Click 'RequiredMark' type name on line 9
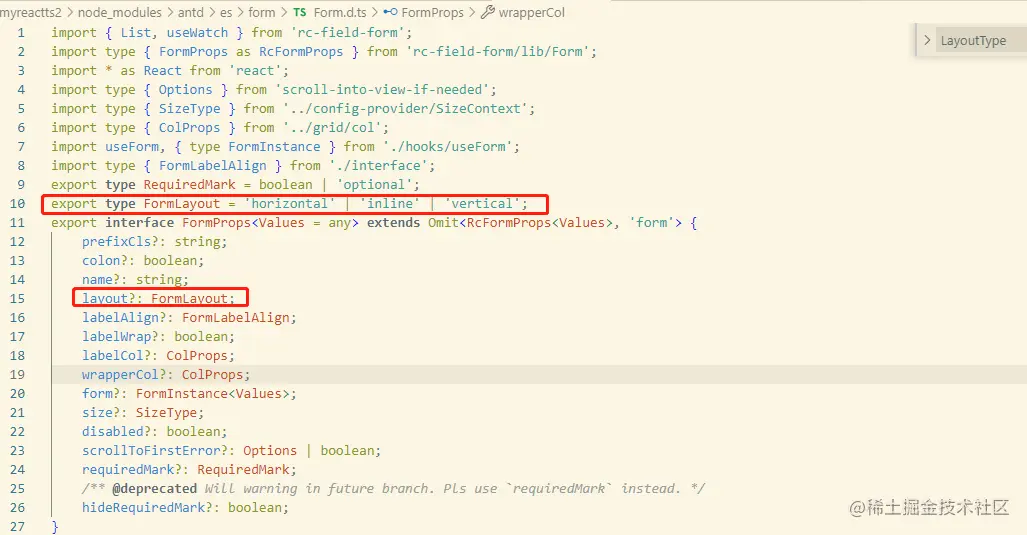Viewport: 1027px width, 535px height. 189,185
